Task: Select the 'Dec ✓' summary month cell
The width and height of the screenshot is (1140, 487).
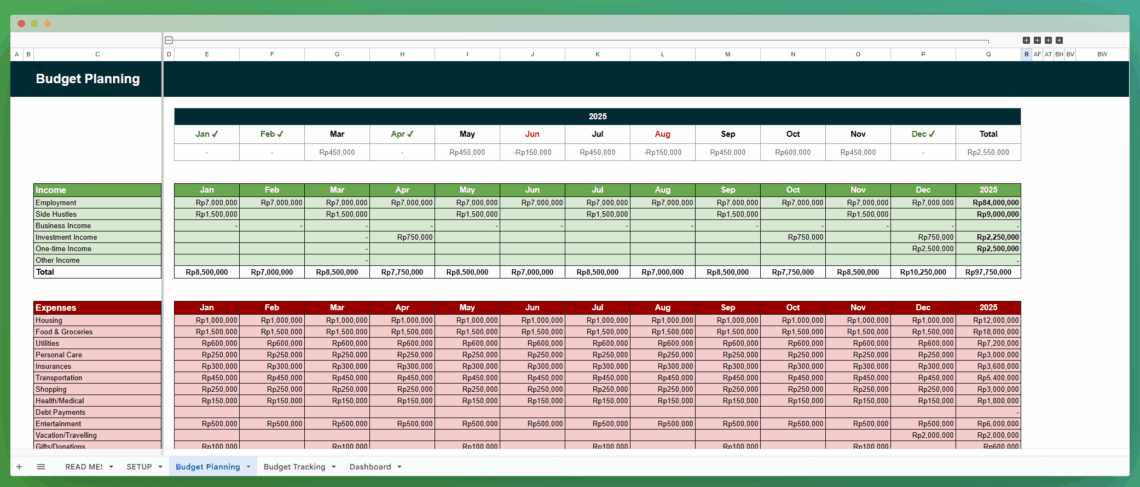Action: (923, 134)
